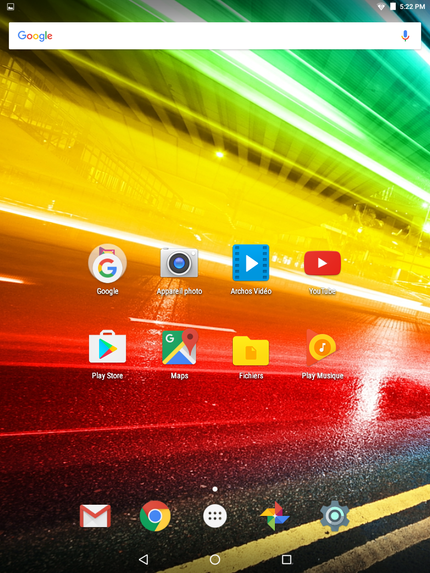Open the Play Store app
430x573 pixels.
click(x=107, y=346)
